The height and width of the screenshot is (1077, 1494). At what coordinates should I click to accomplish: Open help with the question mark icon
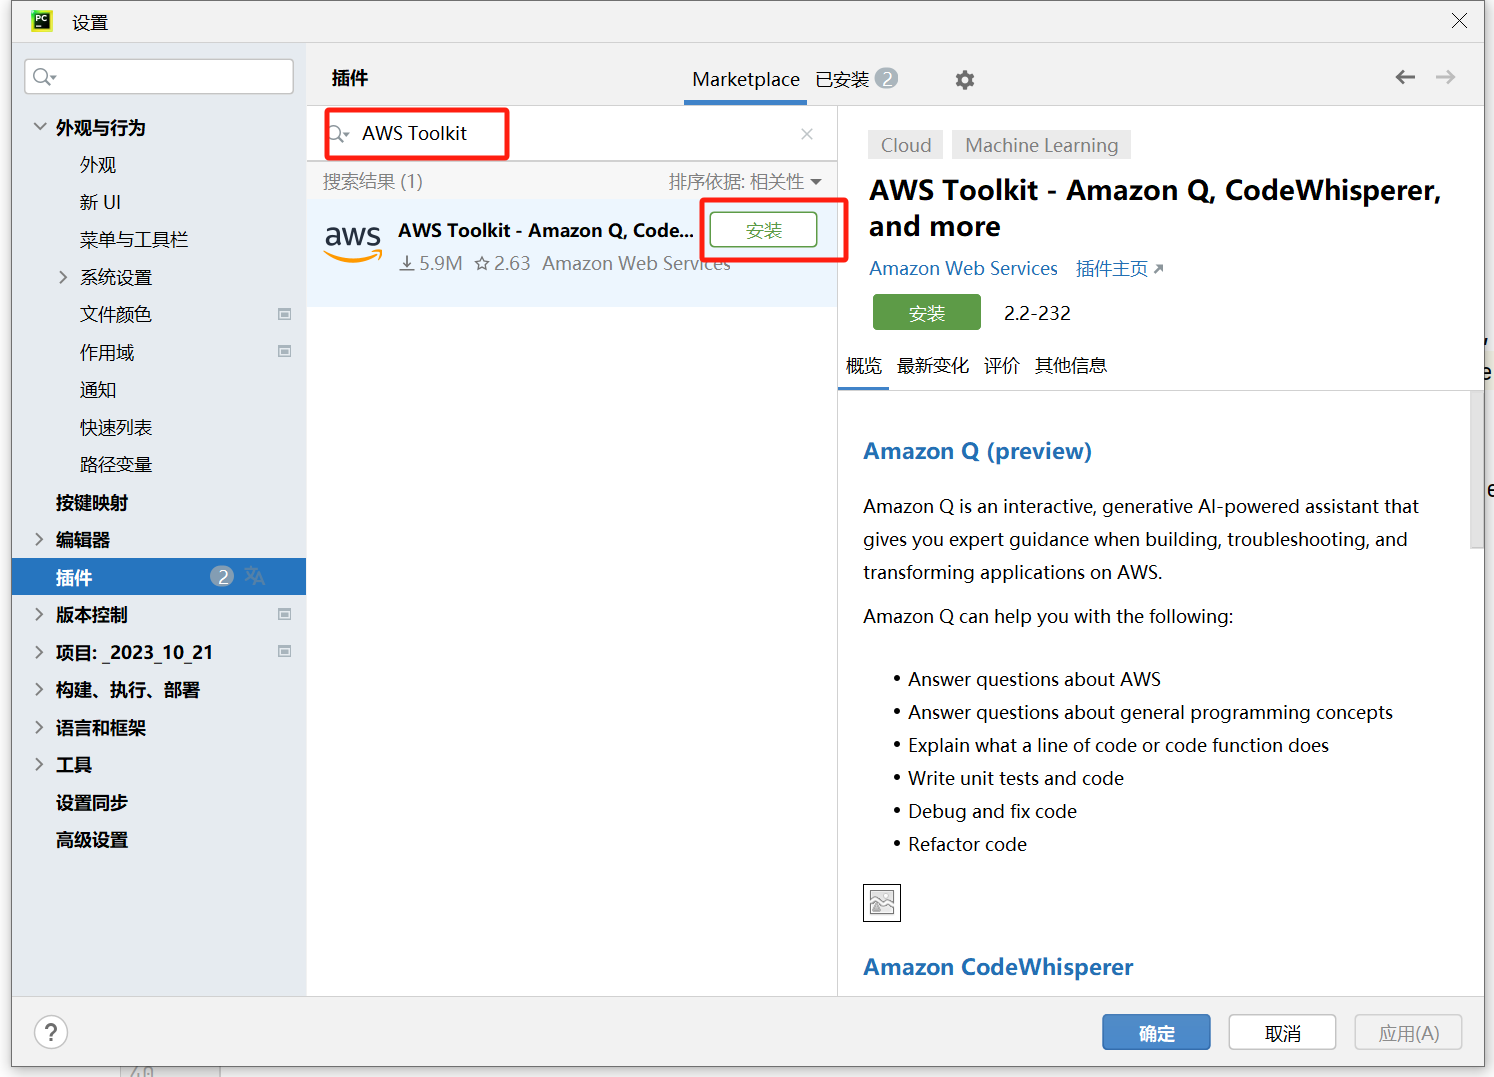[51, 1032]
